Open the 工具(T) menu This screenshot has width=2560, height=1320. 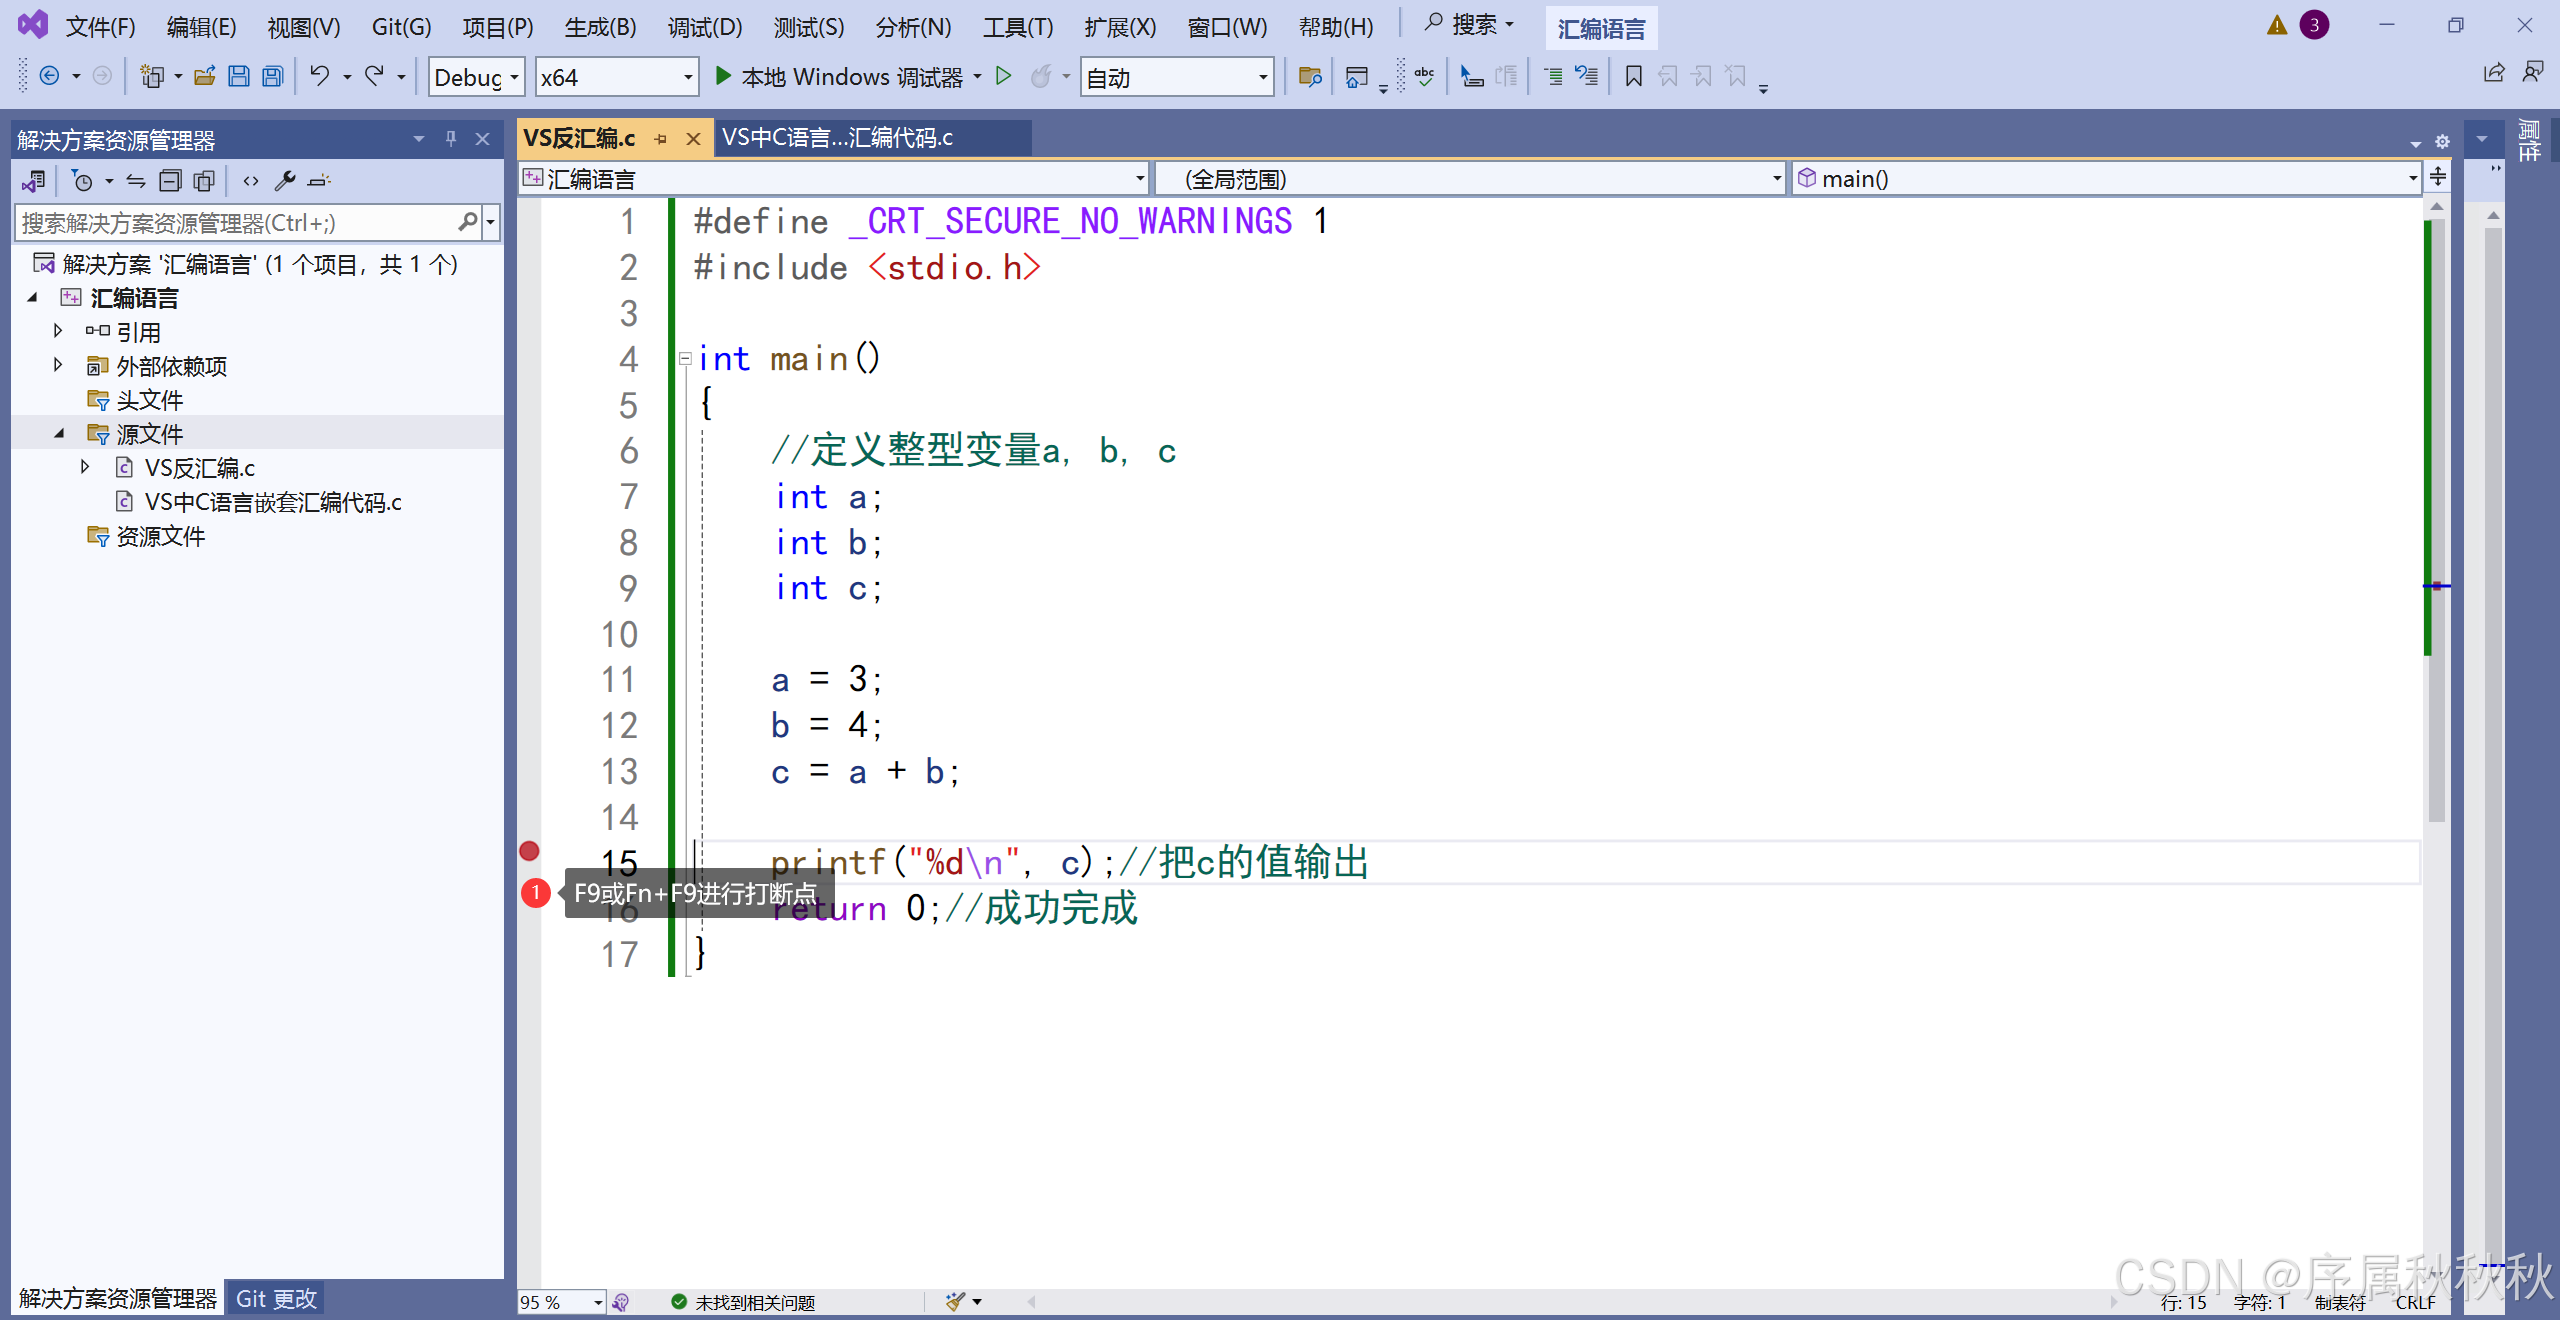pos(1018,27)
